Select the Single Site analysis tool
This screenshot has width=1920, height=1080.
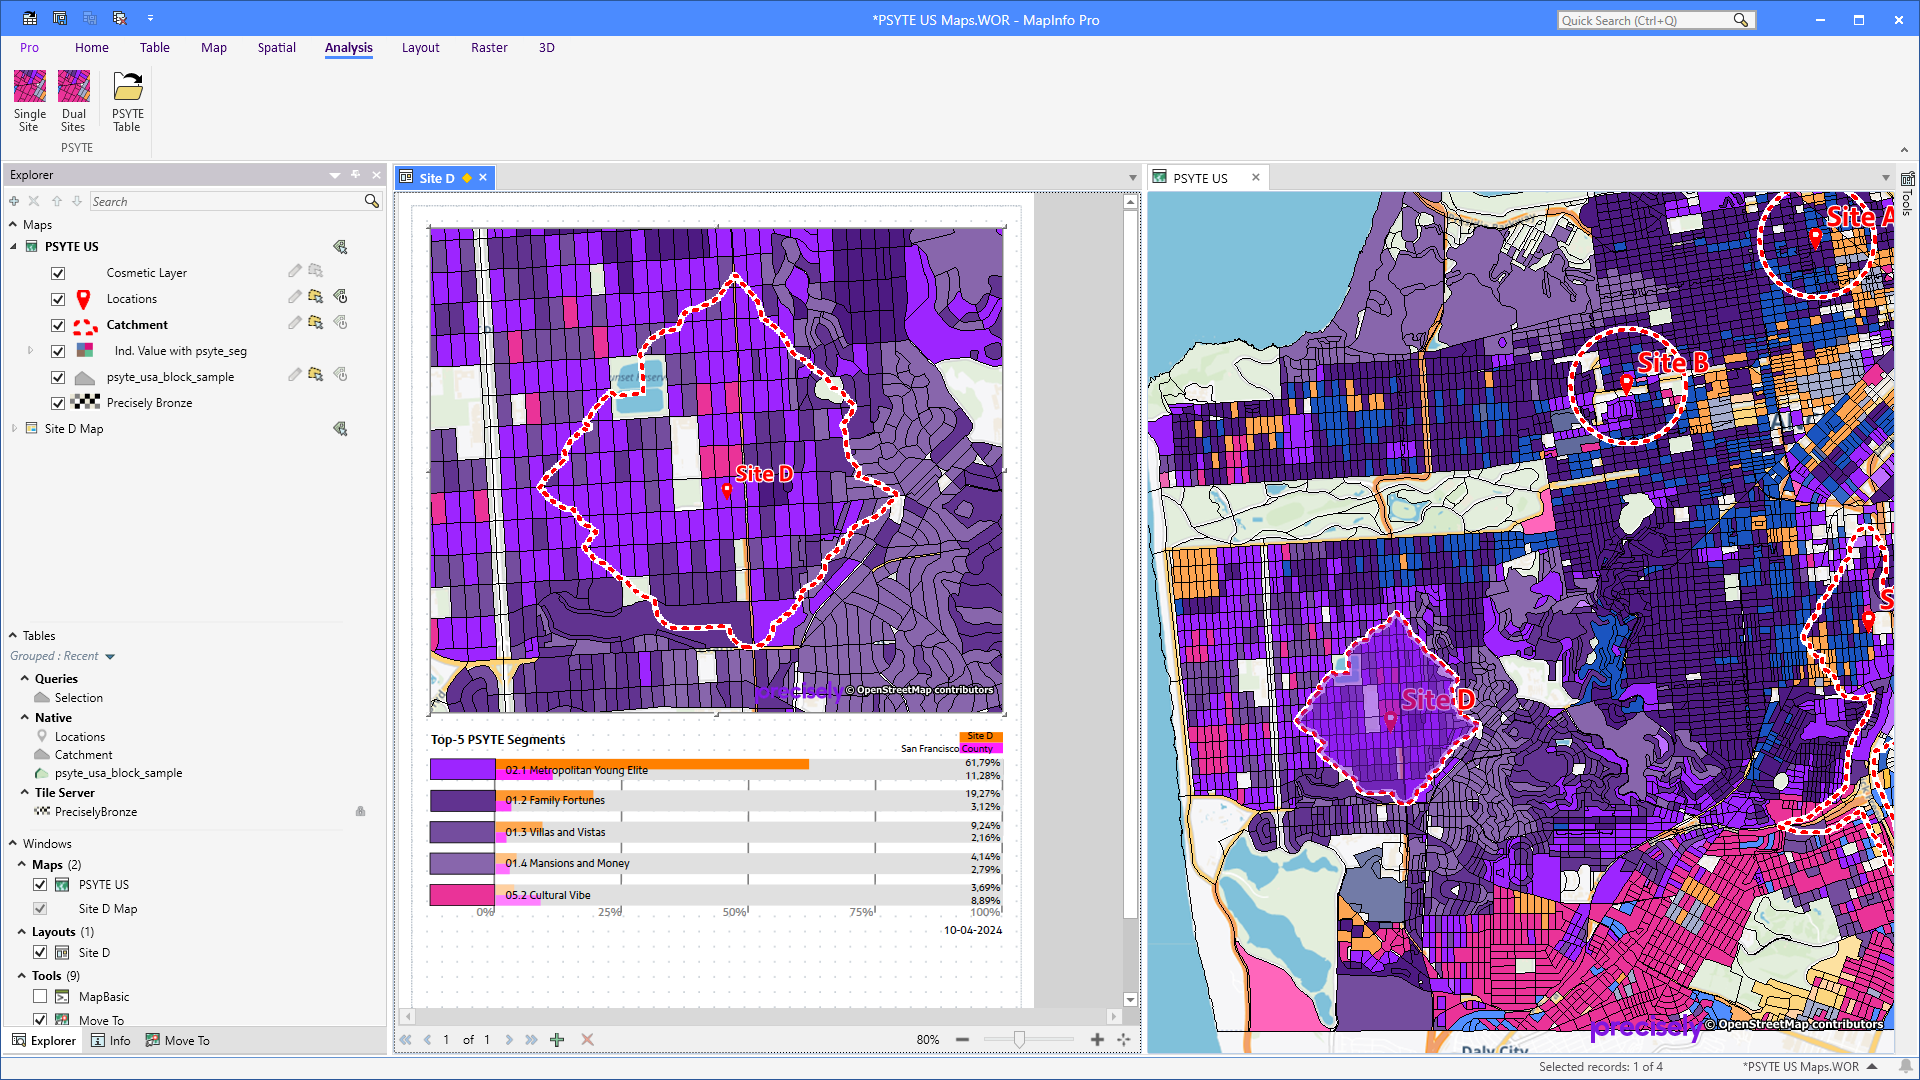(29, 100)
